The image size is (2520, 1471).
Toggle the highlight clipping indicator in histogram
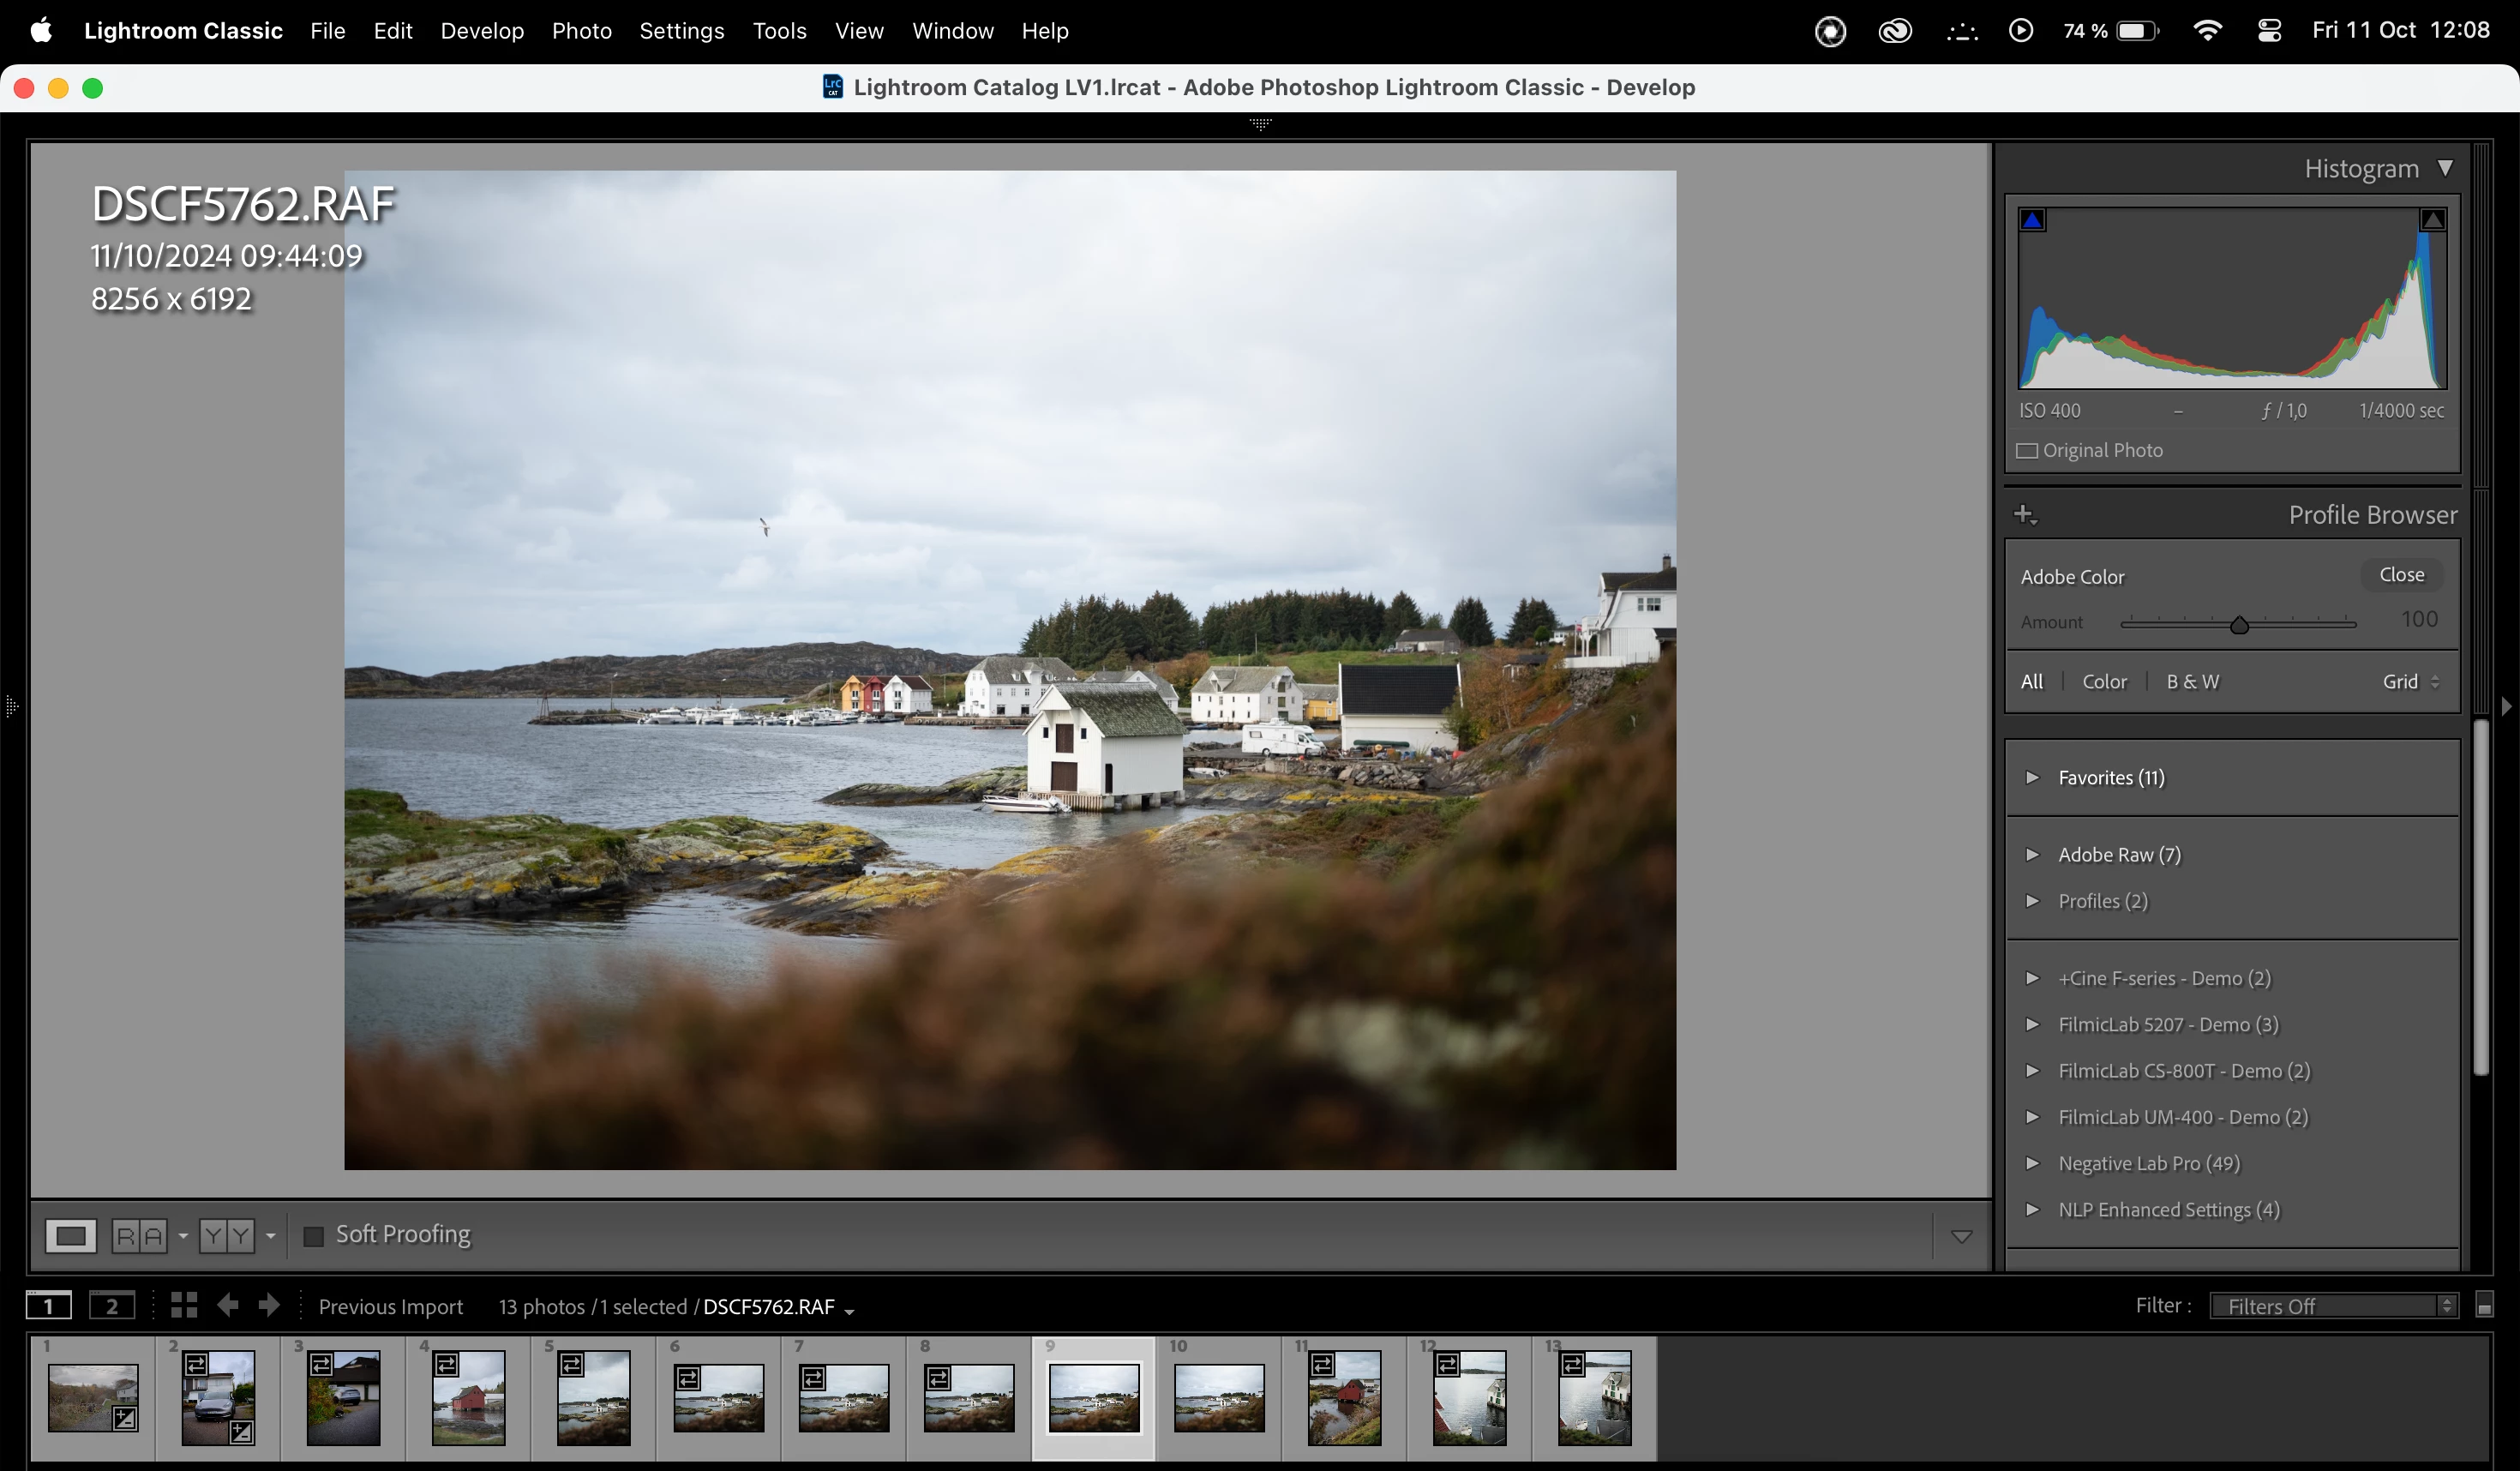(x=2432, y=220)
